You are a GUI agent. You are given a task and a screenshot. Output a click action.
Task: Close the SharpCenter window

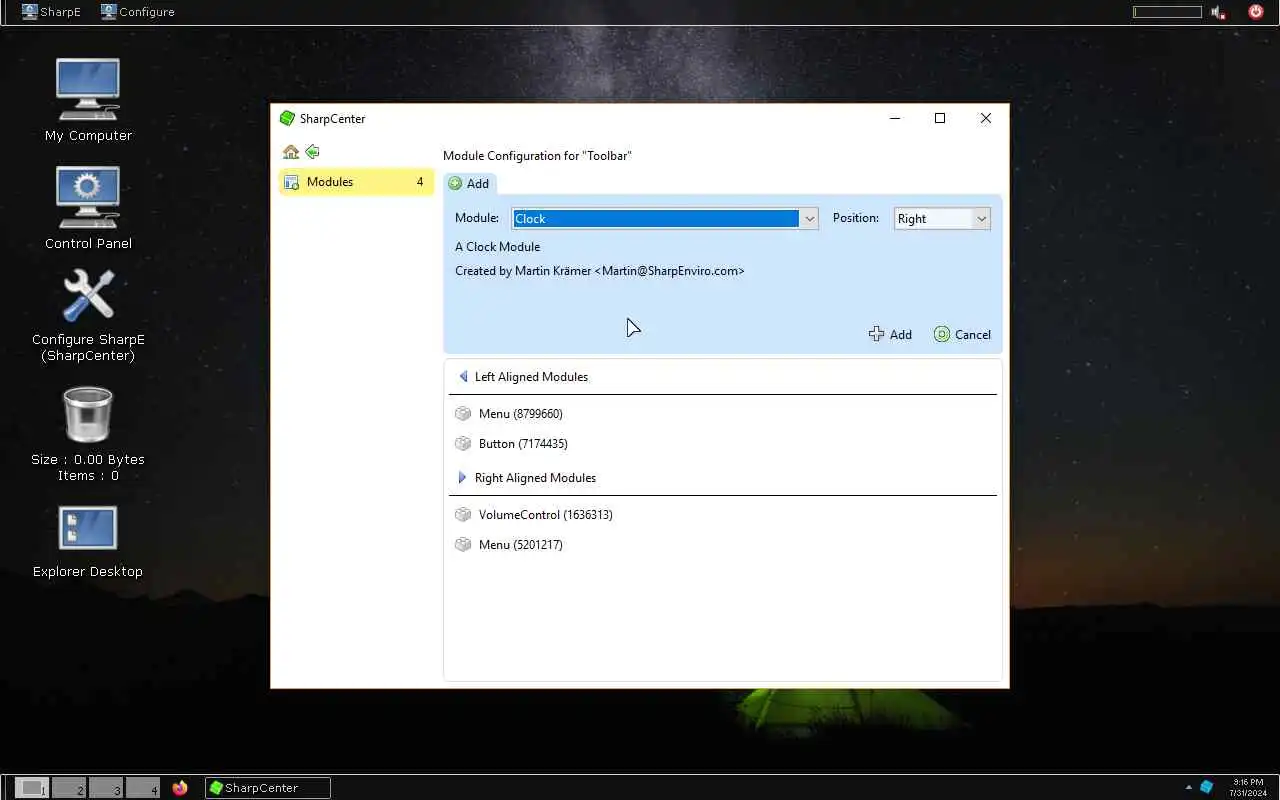coord(986,118)
